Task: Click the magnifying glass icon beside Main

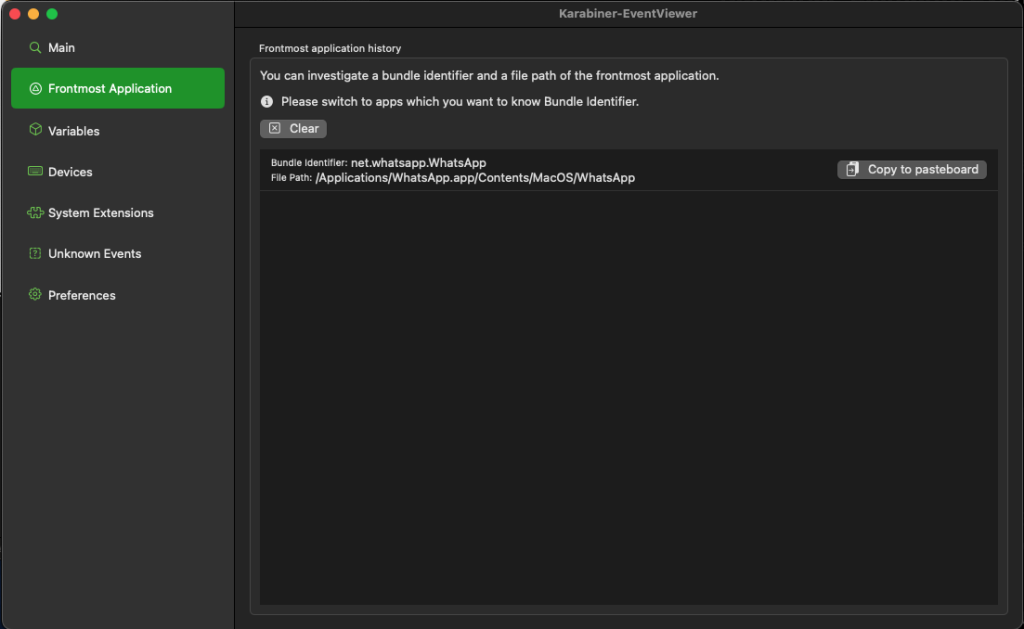Action: click(35, 48)
